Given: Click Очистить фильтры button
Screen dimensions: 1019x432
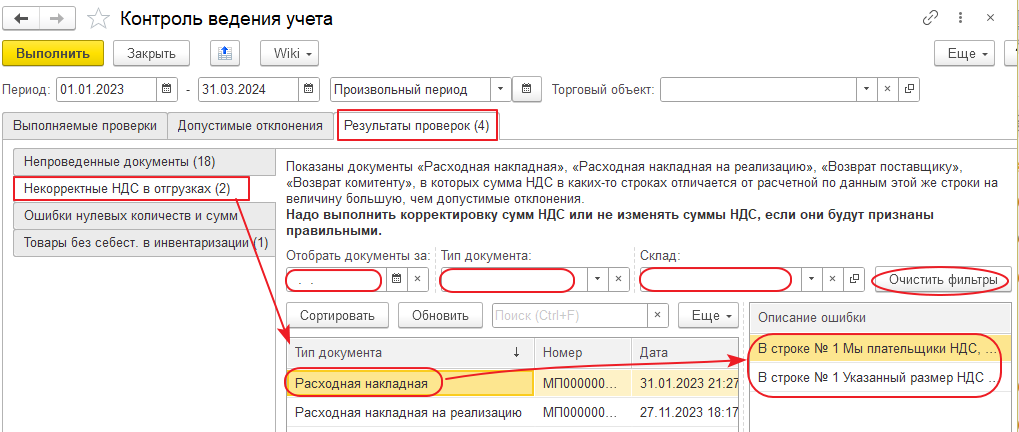Looking at the screenshot, I should pos(942,280).
